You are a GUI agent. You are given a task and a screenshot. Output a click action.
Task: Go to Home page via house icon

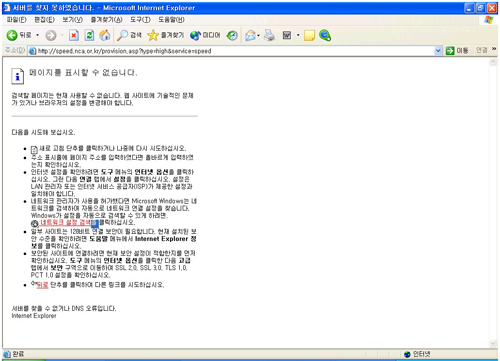pyautogui.click(x=105, y=35)
